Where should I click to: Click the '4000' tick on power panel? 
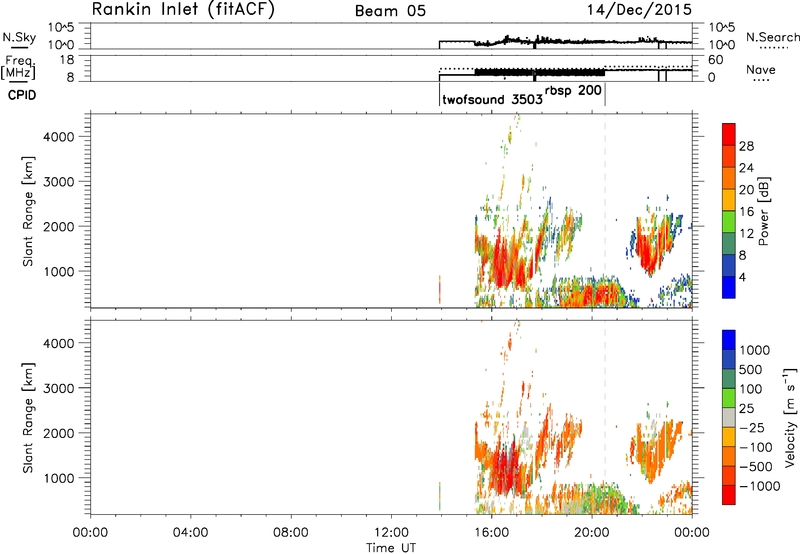point(59,137)
